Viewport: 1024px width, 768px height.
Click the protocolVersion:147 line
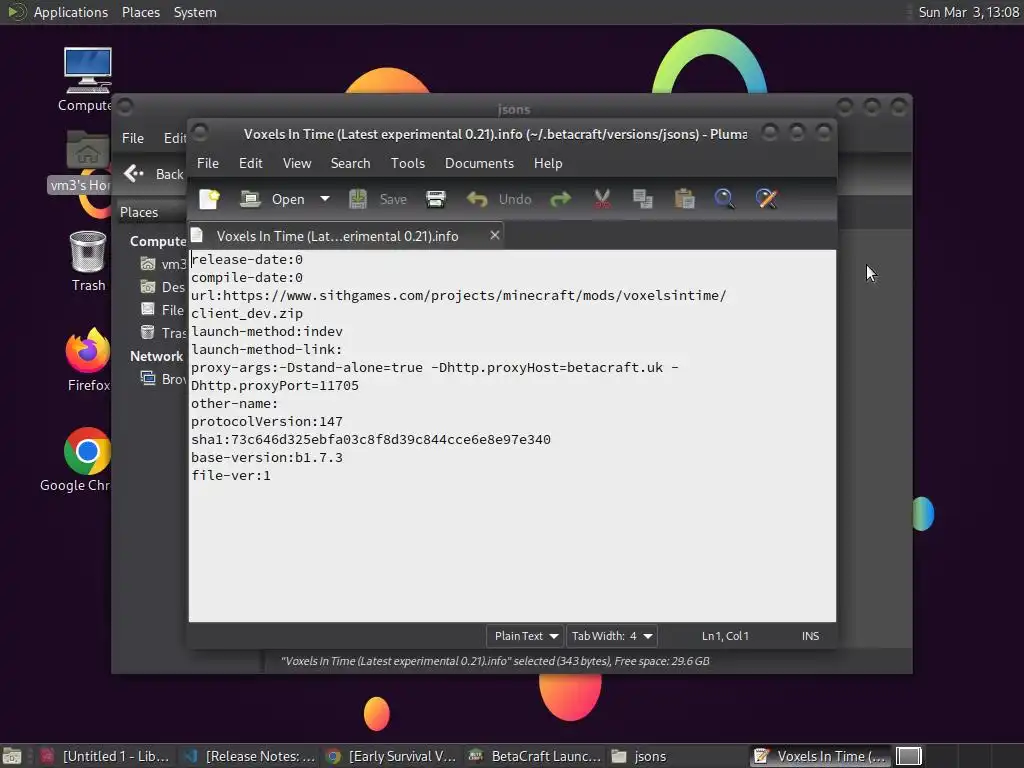[x=266, y=422]
